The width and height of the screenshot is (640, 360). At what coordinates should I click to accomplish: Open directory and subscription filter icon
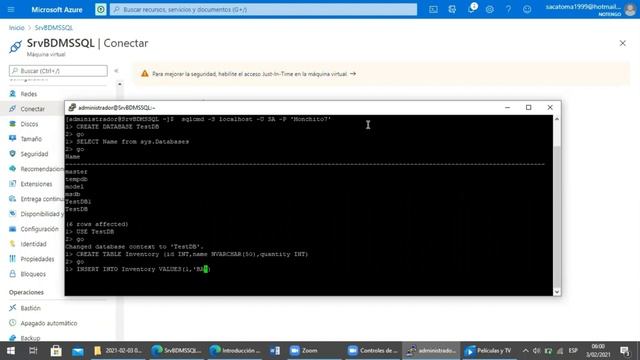(x=452, y=9)
